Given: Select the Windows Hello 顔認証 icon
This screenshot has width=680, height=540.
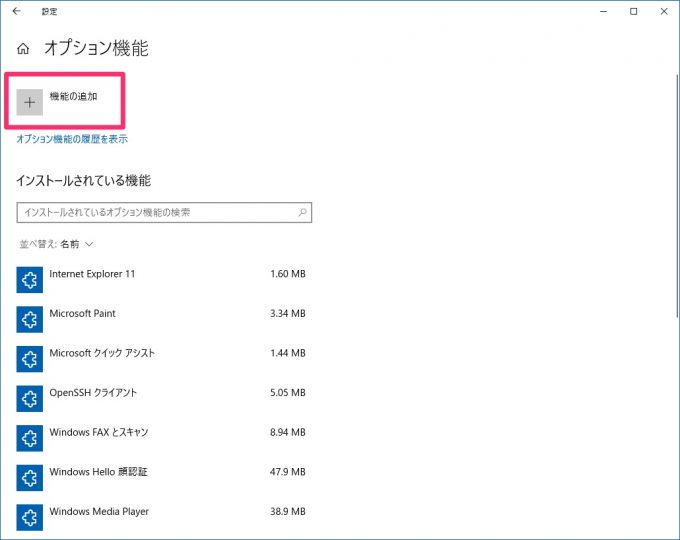Looking at the screenshot, I should pyautogui.click(x=29, y=478).
